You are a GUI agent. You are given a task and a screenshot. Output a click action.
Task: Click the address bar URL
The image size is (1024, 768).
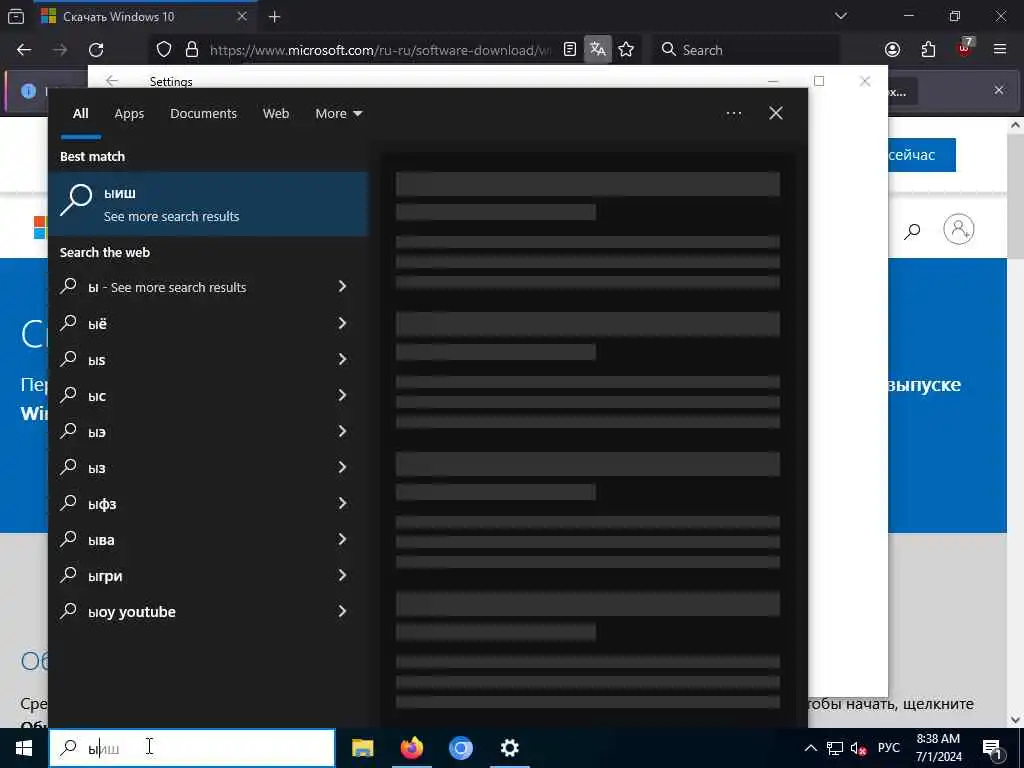pos(380,50)
